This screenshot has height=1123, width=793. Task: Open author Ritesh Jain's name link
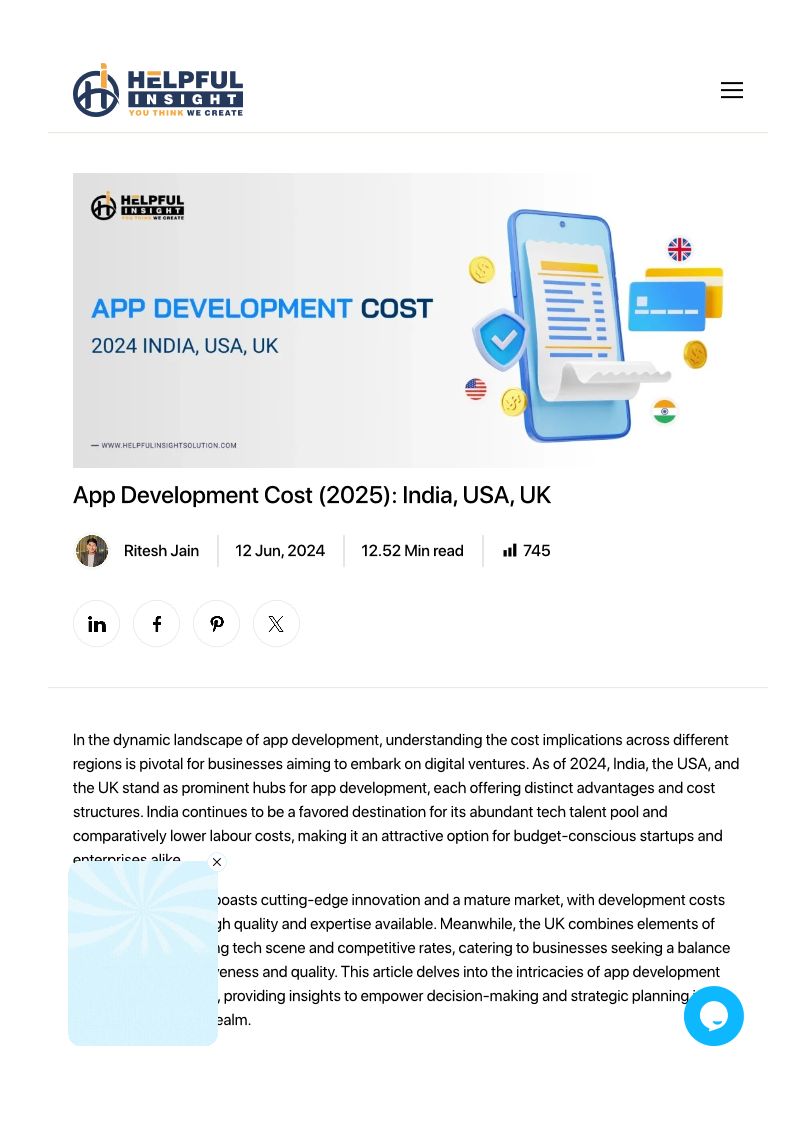[161, 551]
